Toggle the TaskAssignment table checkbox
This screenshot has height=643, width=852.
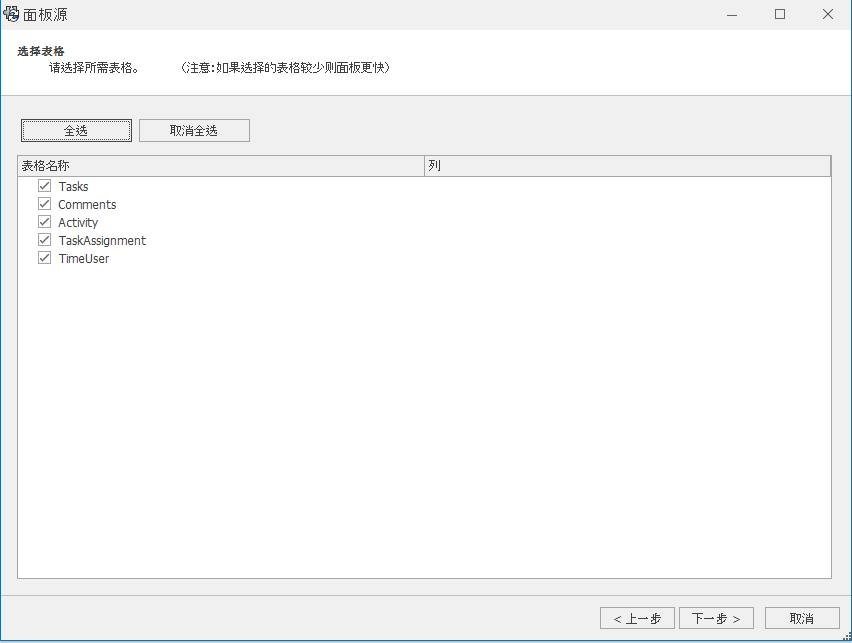point(45,240)
